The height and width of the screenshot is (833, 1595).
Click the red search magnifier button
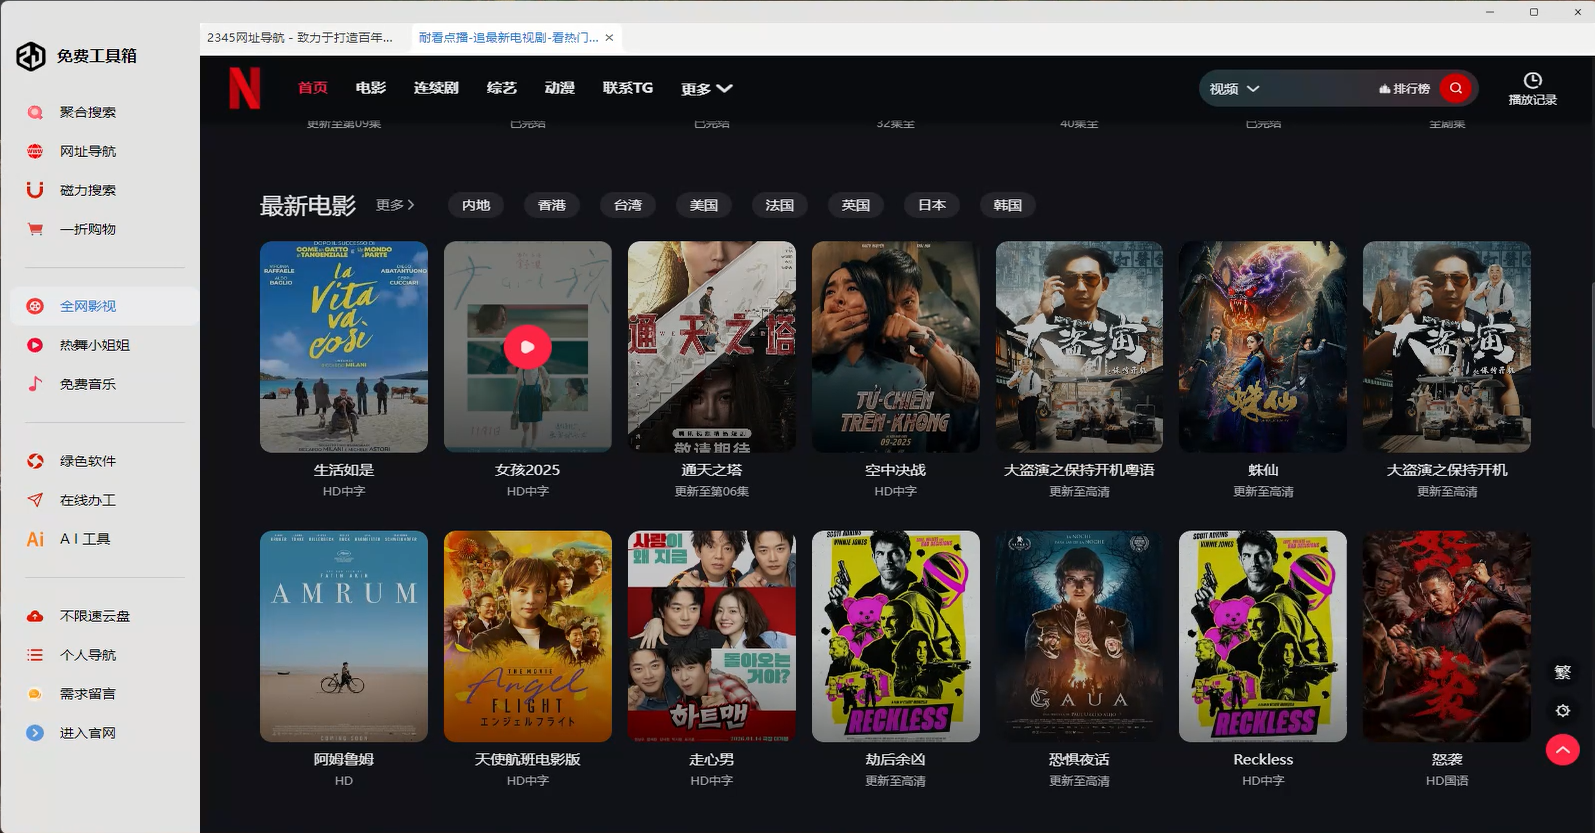(1456, 88)
